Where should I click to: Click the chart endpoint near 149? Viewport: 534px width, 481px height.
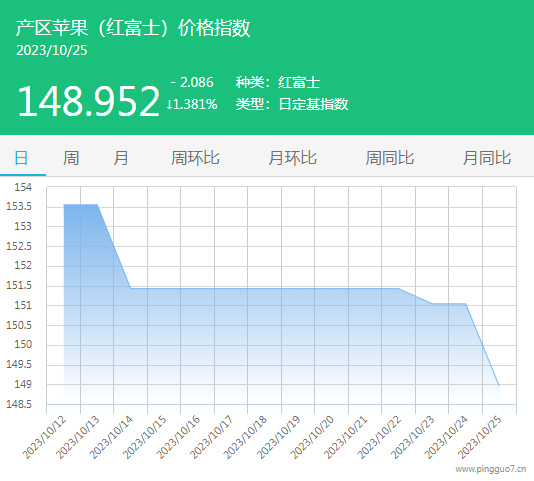click(x=499, y=385)
